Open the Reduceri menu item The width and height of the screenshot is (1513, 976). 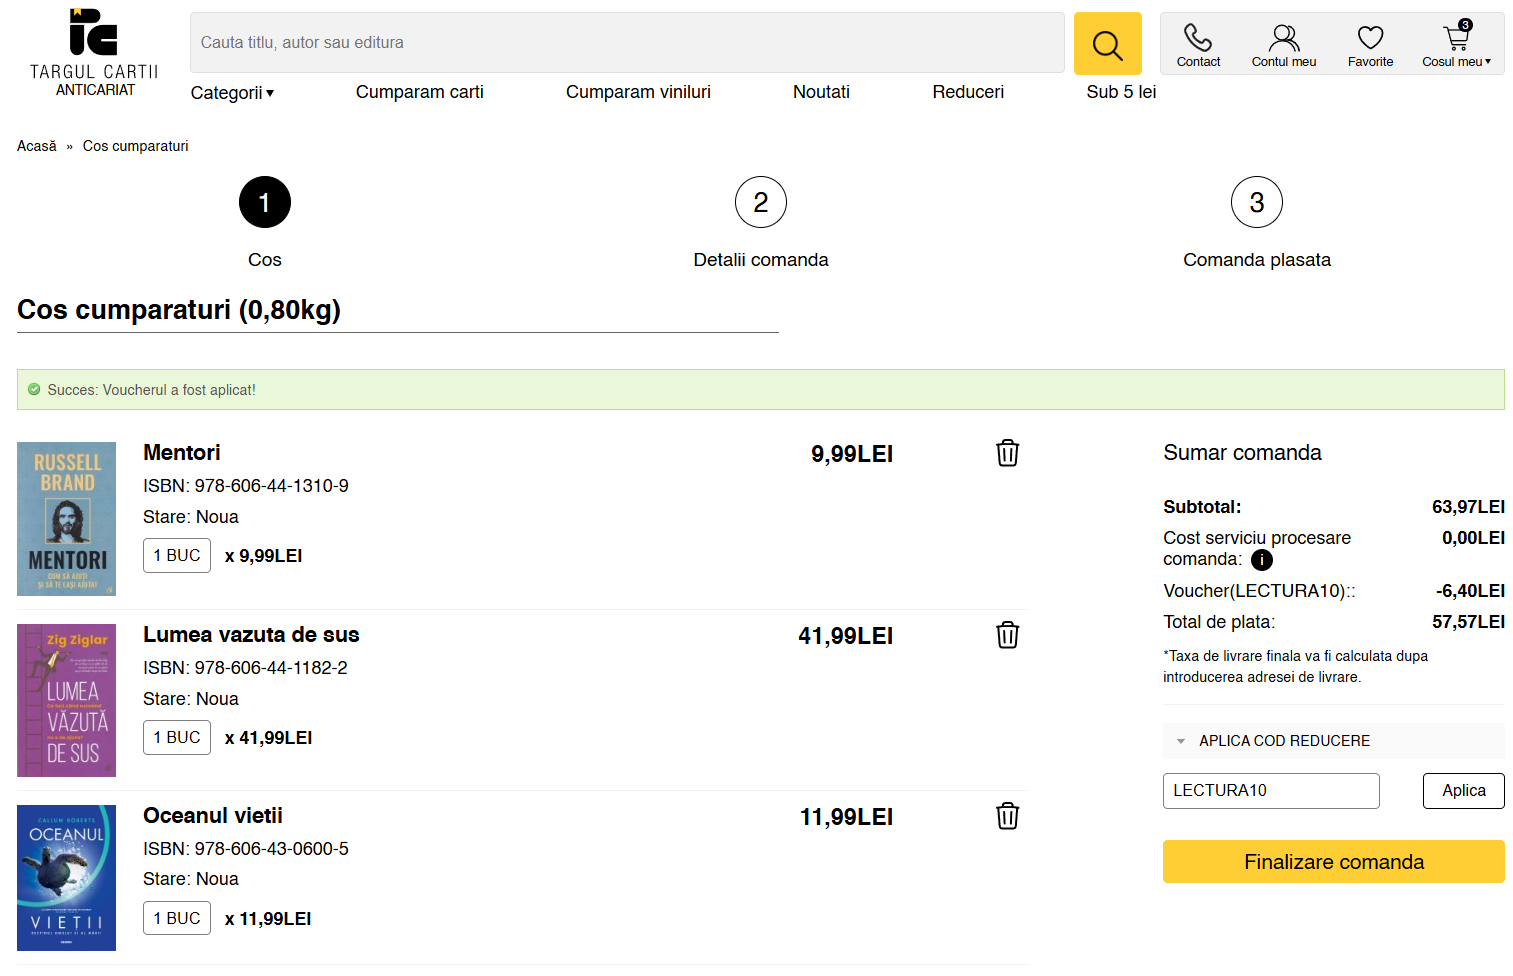[967, 92]
